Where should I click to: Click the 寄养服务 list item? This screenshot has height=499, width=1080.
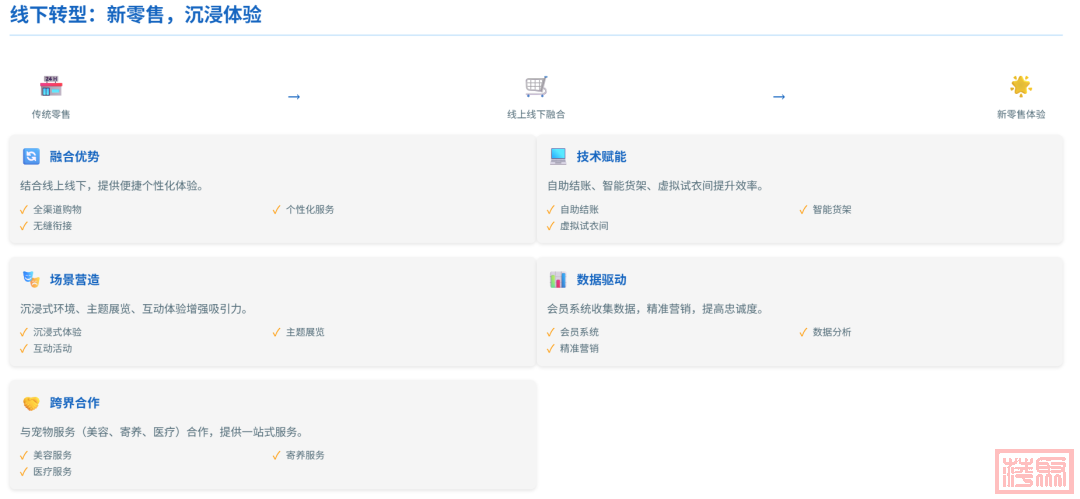305,455
